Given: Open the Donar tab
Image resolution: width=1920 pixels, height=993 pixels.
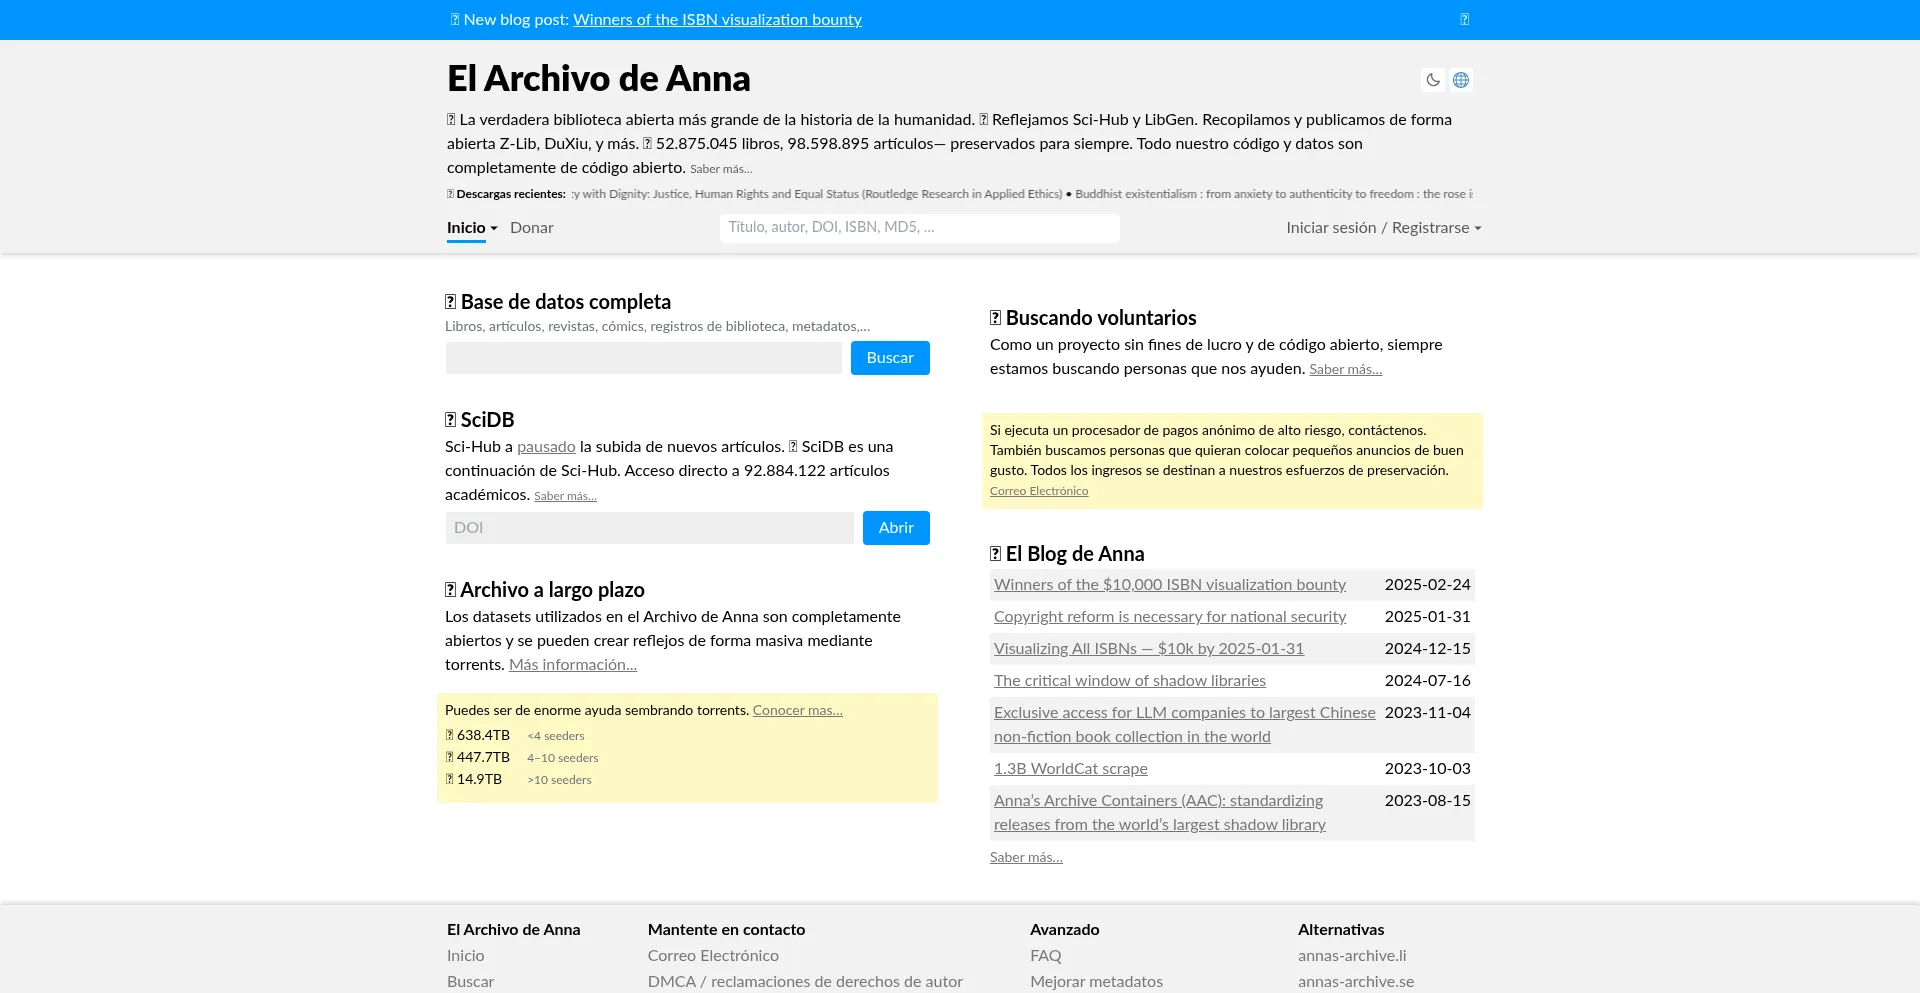Looking at the screenshot, I should tap(532, 228).
